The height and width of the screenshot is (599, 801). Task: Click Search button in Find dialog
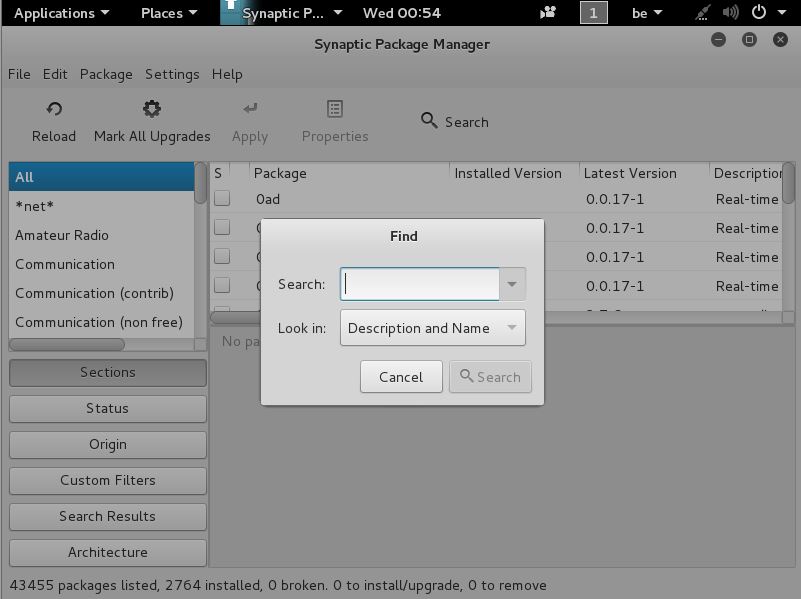[x=490, y=377]
